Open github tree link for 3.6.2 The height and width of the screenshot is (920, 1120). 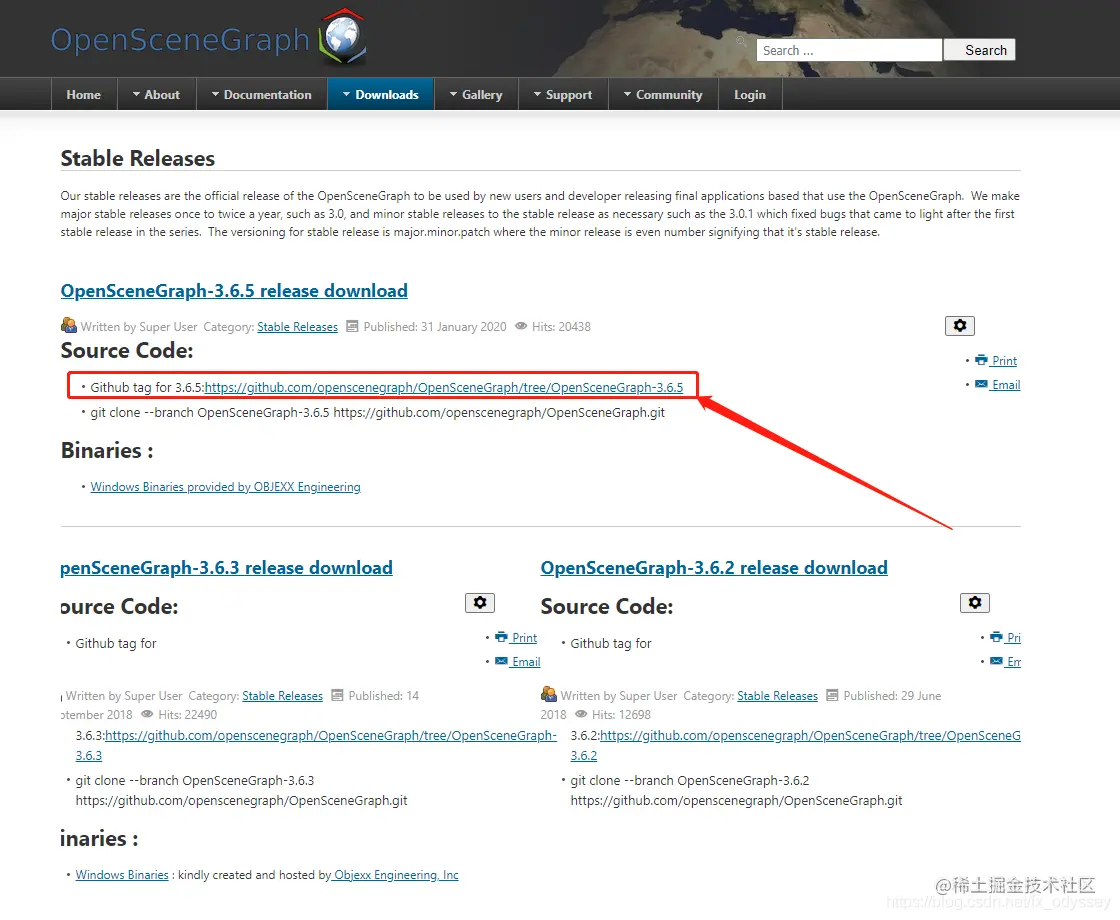(810, 736)
